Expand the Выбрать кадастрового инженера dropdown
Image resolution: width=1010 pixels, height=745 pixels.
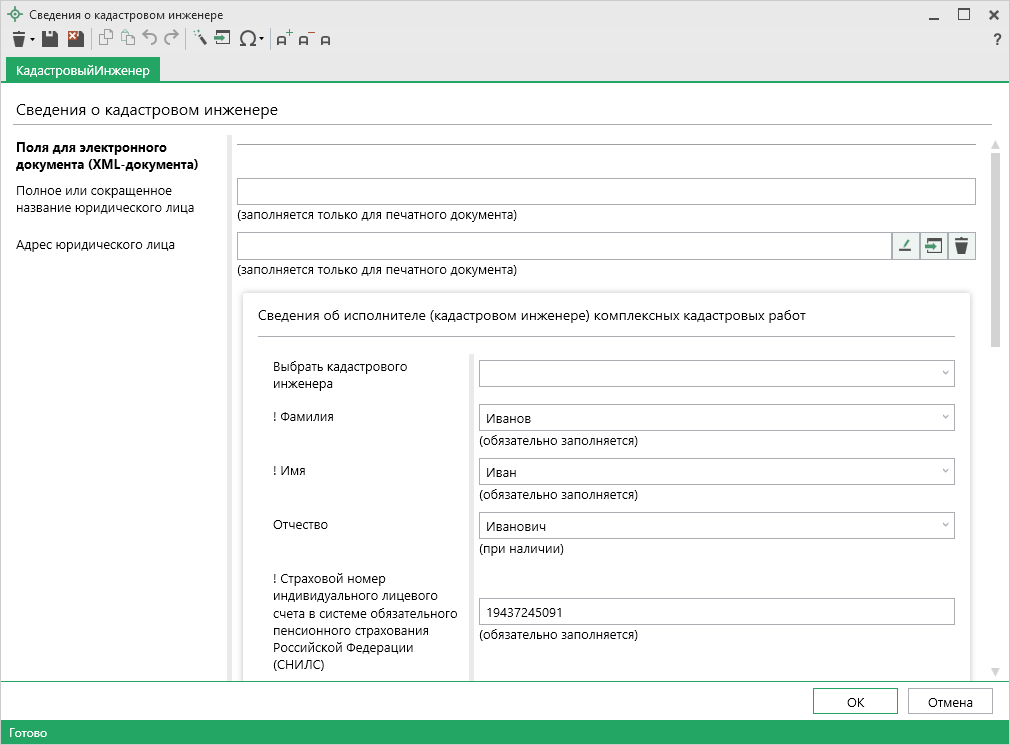[944, 373]
